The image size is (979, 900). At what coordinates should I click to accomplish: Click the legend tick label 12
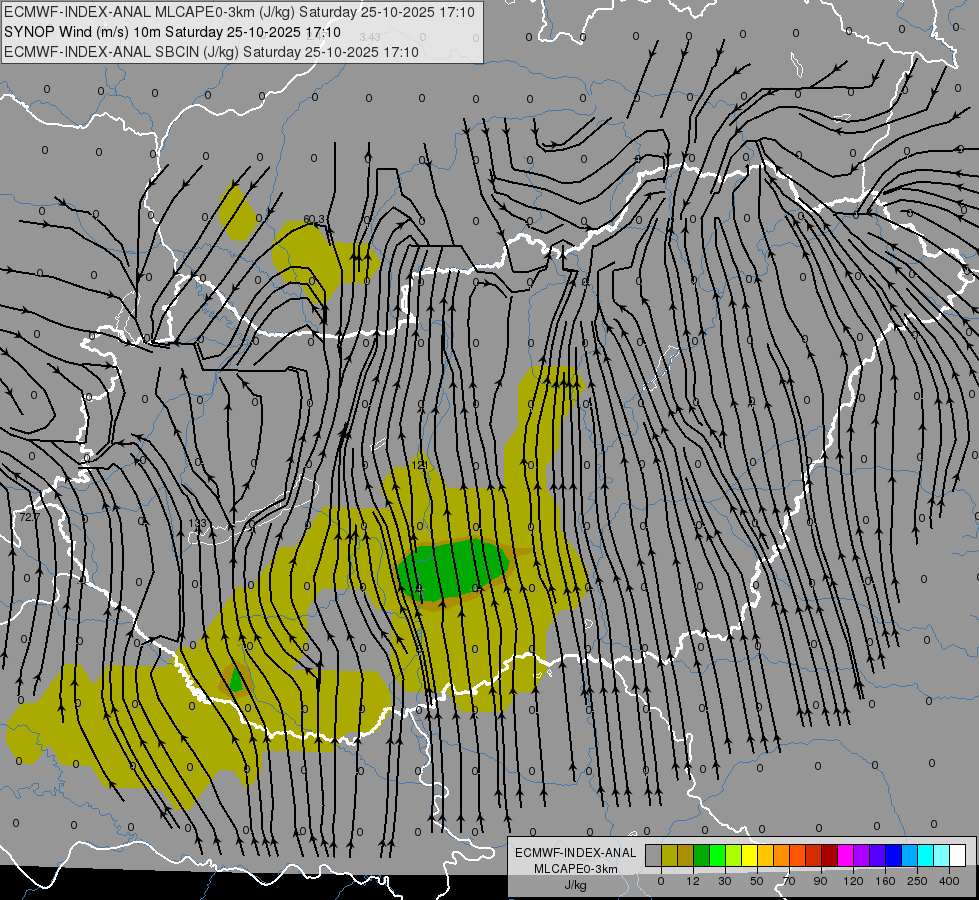692,881
